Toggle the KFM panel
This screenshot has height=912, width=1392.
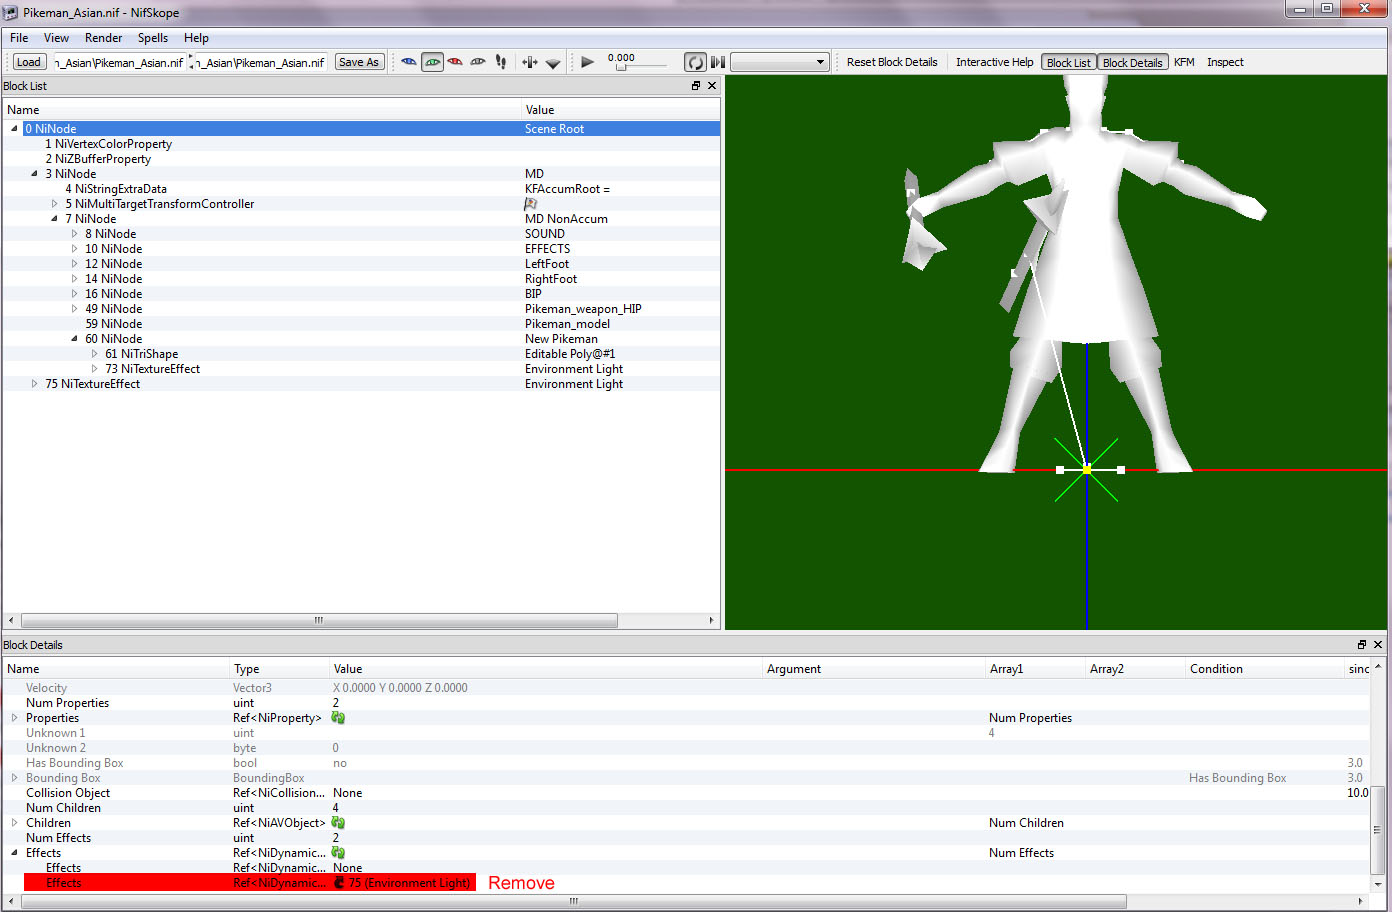[1184, 62]
